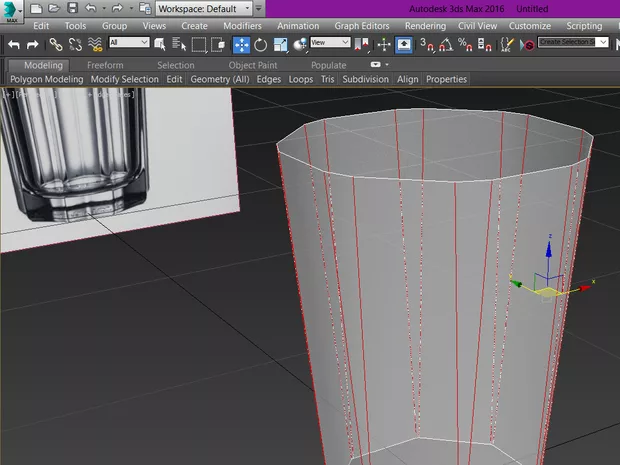620x465 pixels.
Task: Toggle the 3D Snaps button
Action: (x=426, y=43)
